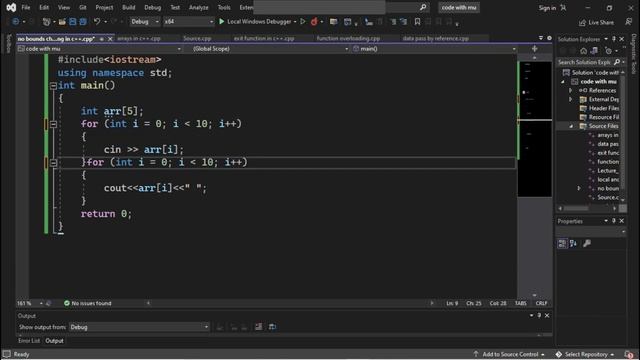Click the navigate backward toolbar icon
The image size is (640, 360).
[x=16, y=22]
